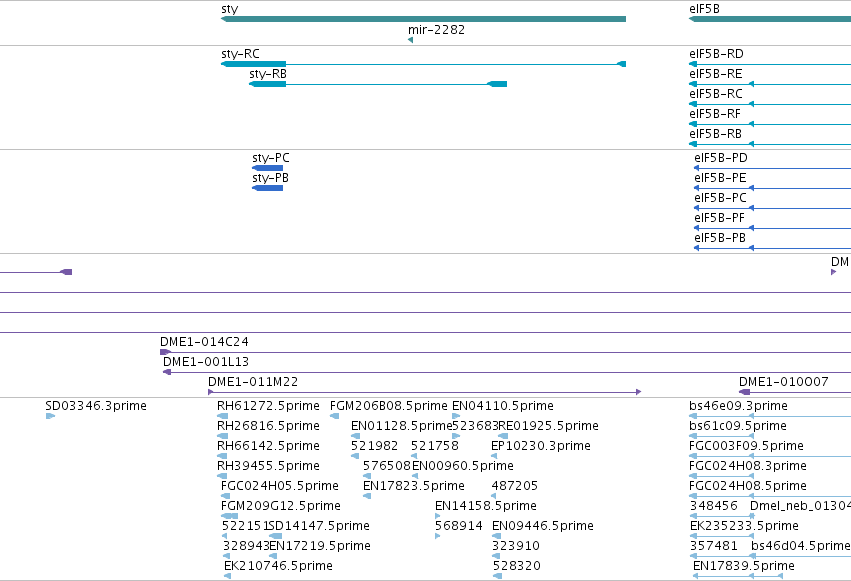
Task: Click the SD14147.5prime EST label
Action: 319,526
